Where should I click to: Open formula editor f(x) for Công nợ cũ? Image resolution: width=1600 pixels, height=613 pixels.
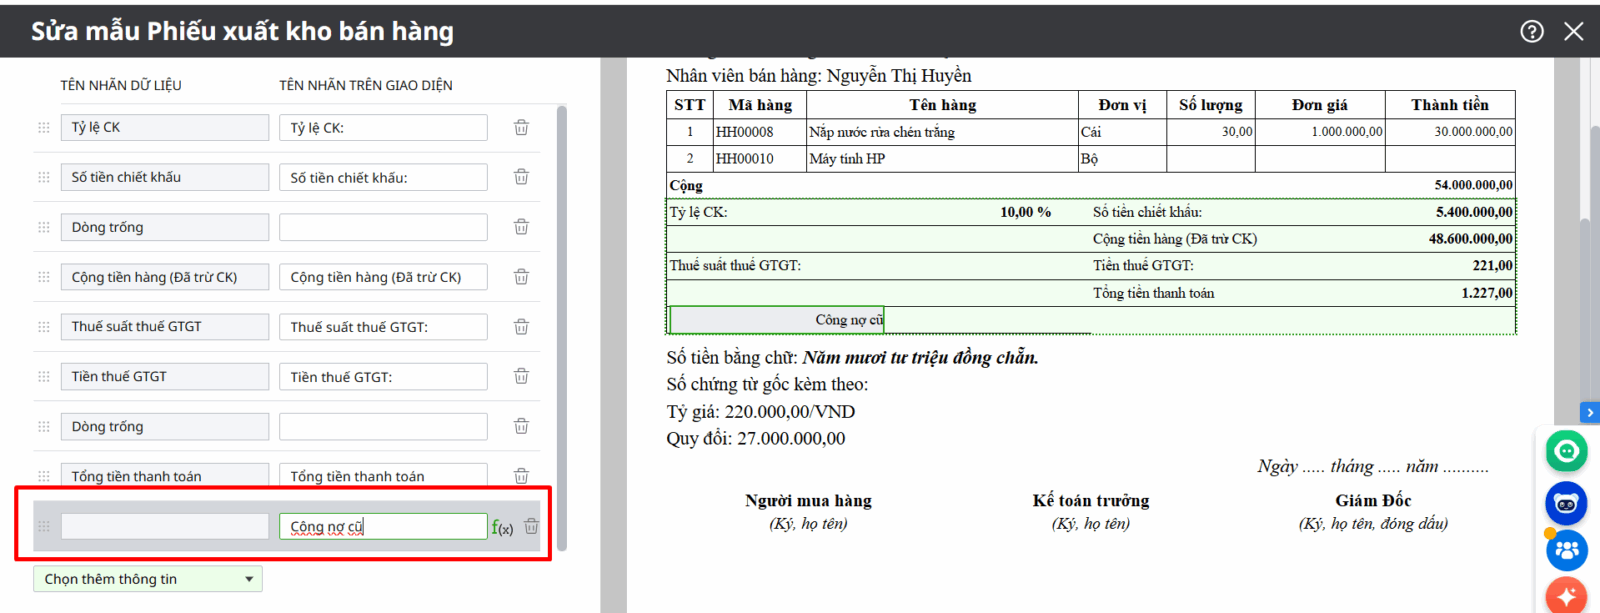pos(502,527)
